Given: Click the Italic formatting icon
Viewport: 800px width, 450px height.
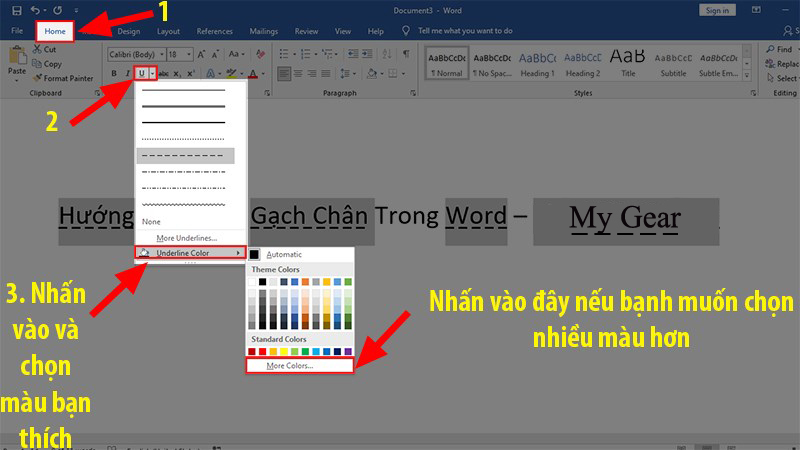Looking at the screenshot, I should point(127,73).
